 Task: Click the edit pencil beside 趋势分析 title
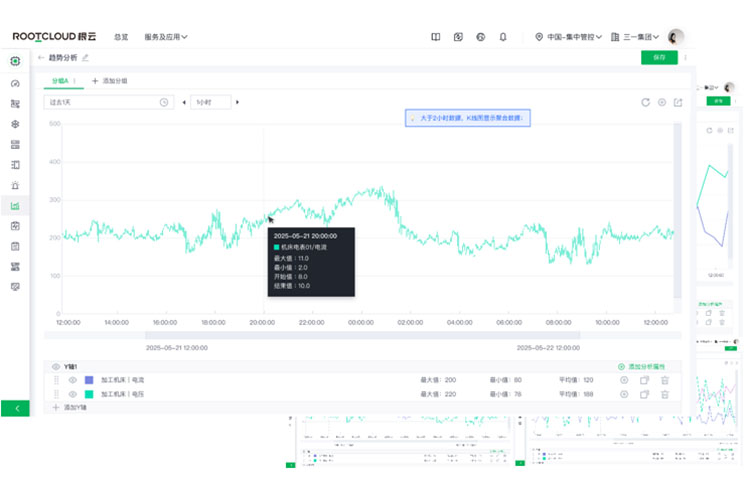click(x=85, y=58)
